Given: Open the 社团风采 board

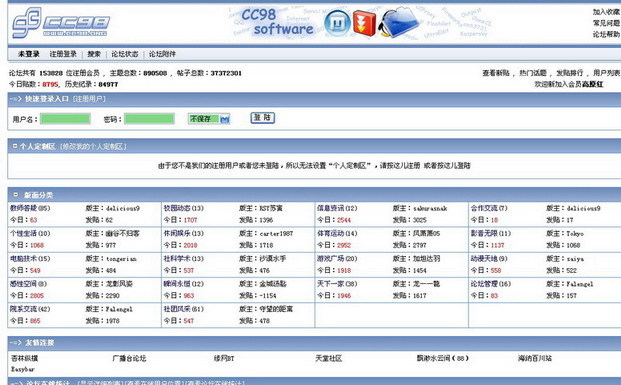Looking at the screenshot, I should click(177, 309).
